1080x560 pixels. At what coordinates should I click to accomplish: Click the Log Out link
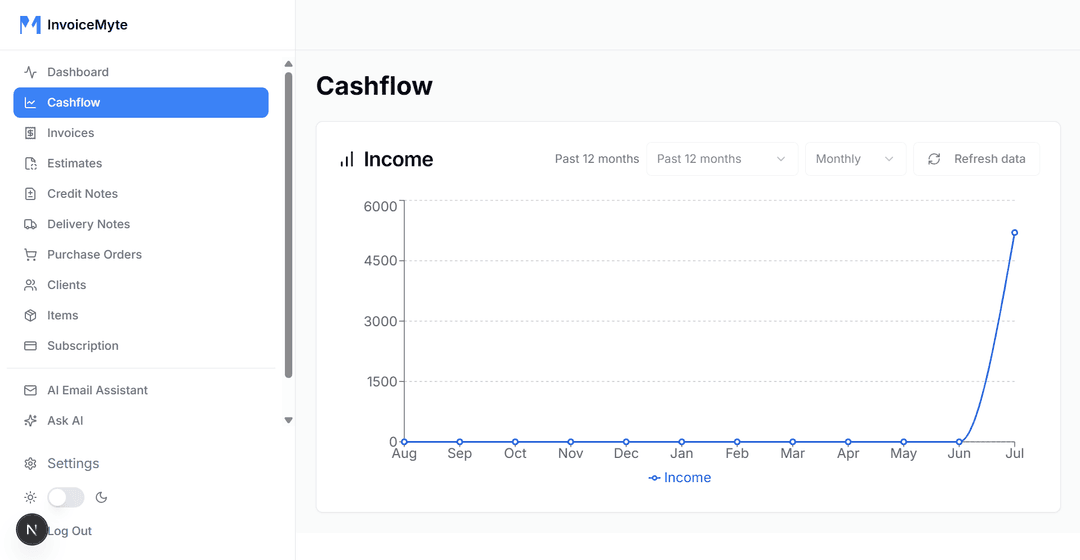[x=71, y=531]
